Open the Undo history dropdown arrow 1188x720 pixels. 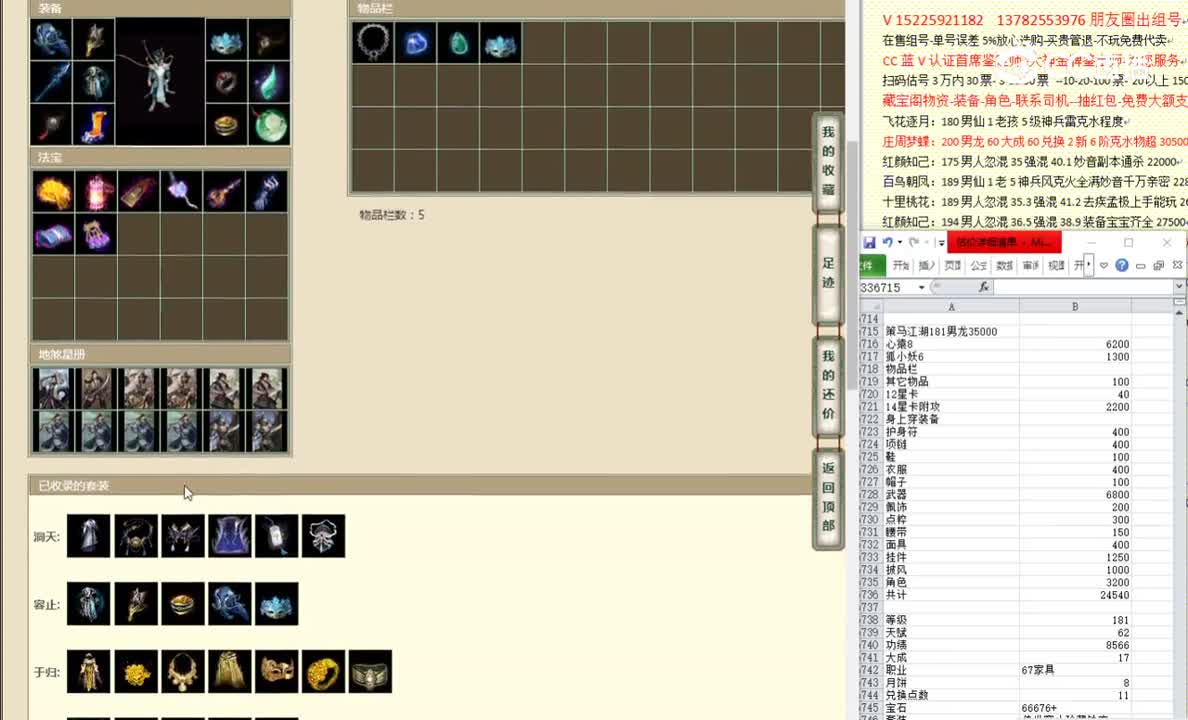(900, 242)
